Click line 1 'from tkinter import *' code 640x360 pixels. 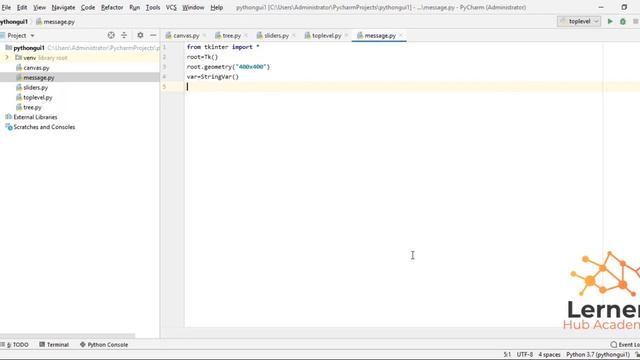(x=223, y=47)
